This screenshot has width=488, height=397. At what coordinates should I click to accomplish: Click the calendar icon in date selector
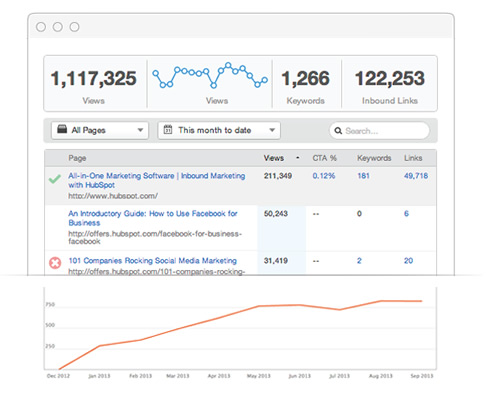click(x=168, y=130)
